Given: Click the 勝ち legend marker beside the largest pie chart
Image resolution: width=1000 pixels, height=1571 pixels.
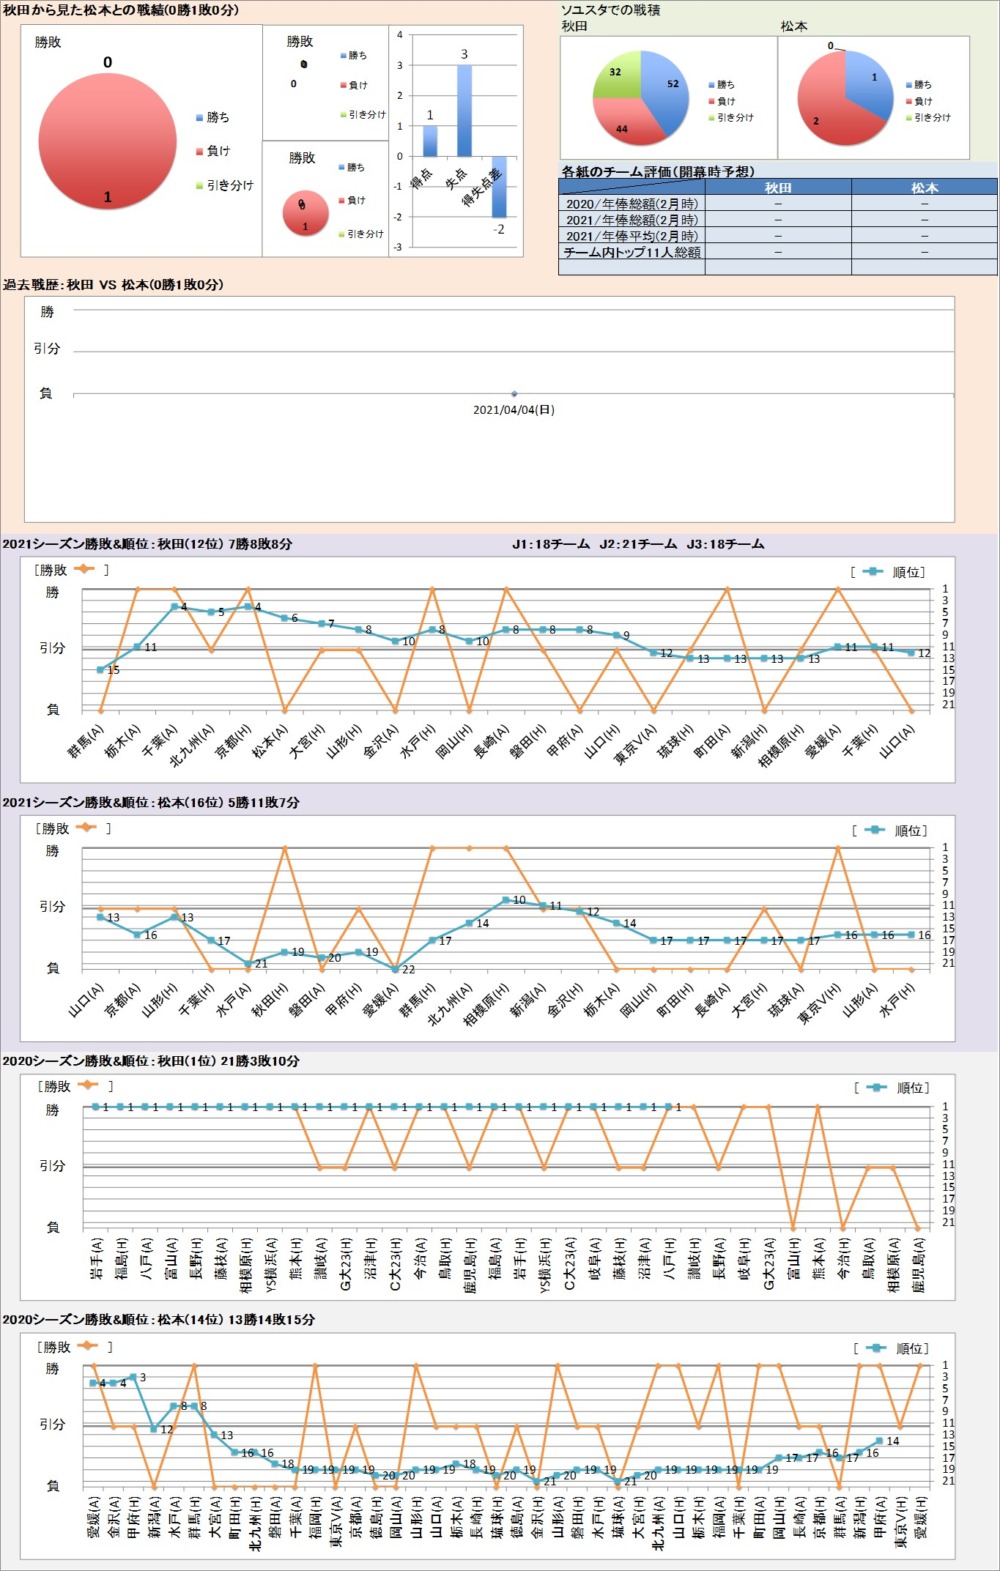Looking at the screenshot, I should point(200,118).
